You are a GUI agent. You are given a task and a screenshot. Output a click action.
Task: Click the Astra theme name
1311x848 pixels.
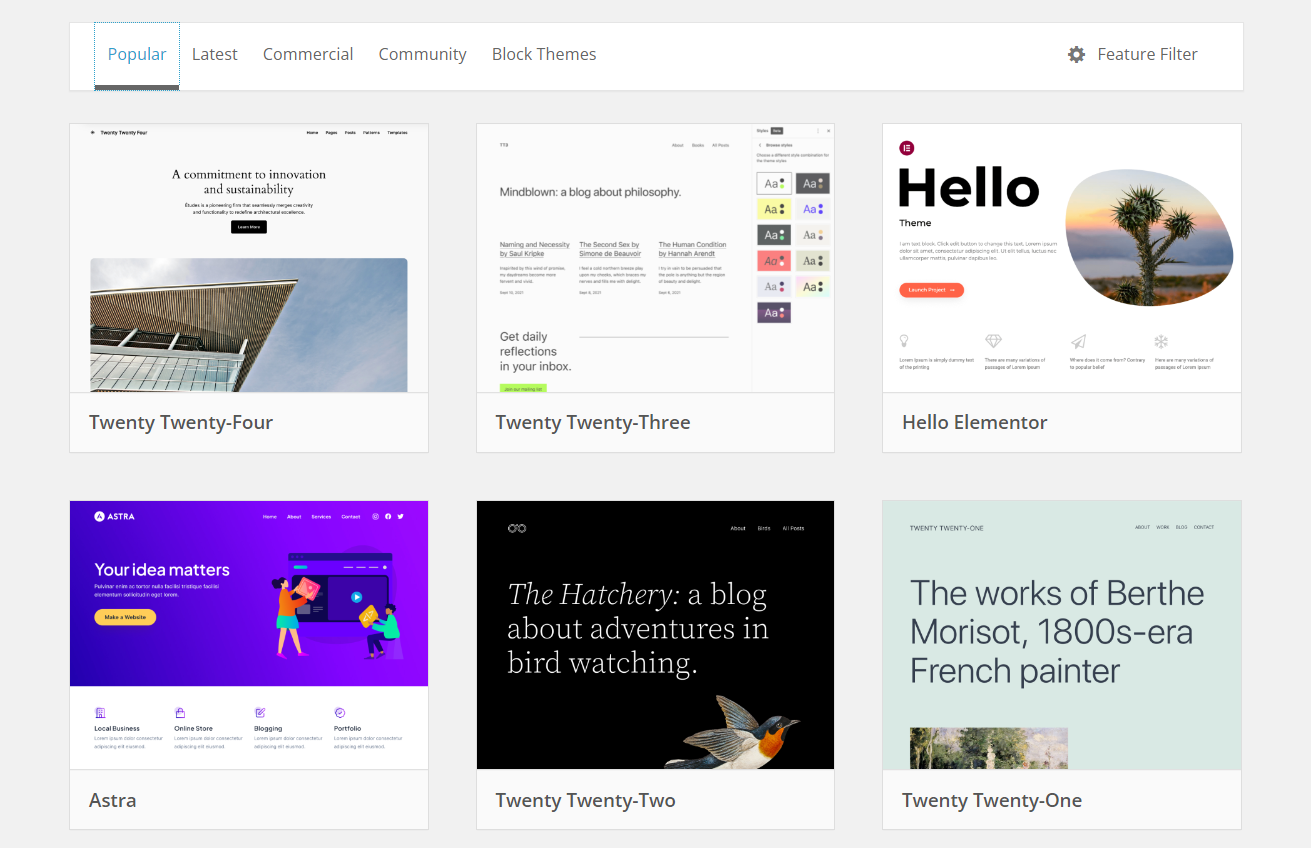pyautogui.click(x=112, y=800)
